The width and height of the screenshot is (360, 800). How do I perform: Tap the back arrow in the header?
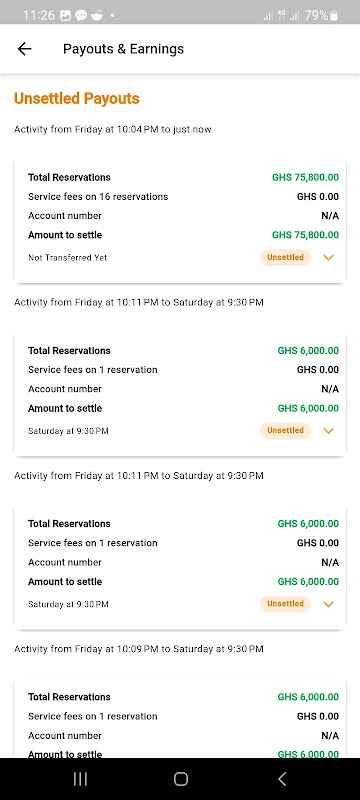coord(24,49)
